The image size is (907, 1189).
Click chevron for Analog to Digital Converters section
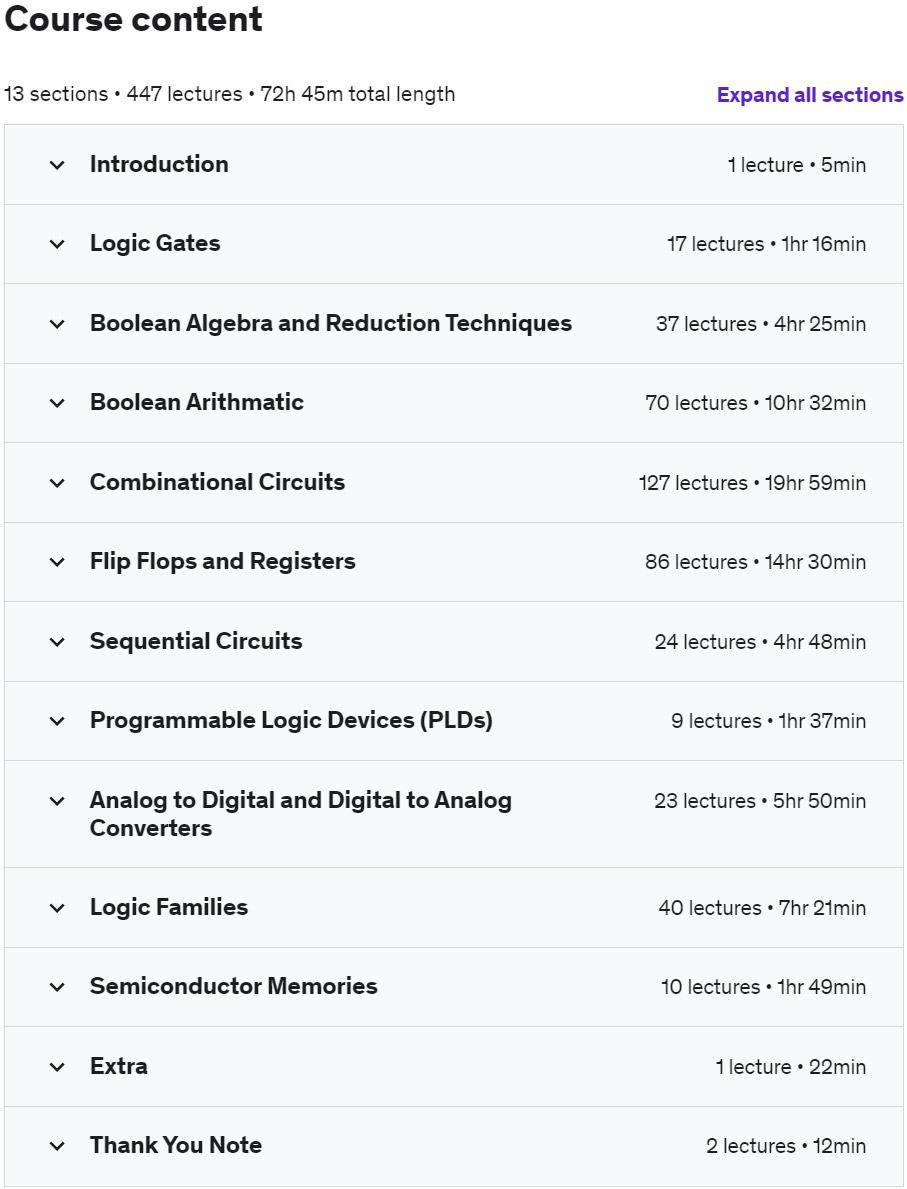point(57,801)
